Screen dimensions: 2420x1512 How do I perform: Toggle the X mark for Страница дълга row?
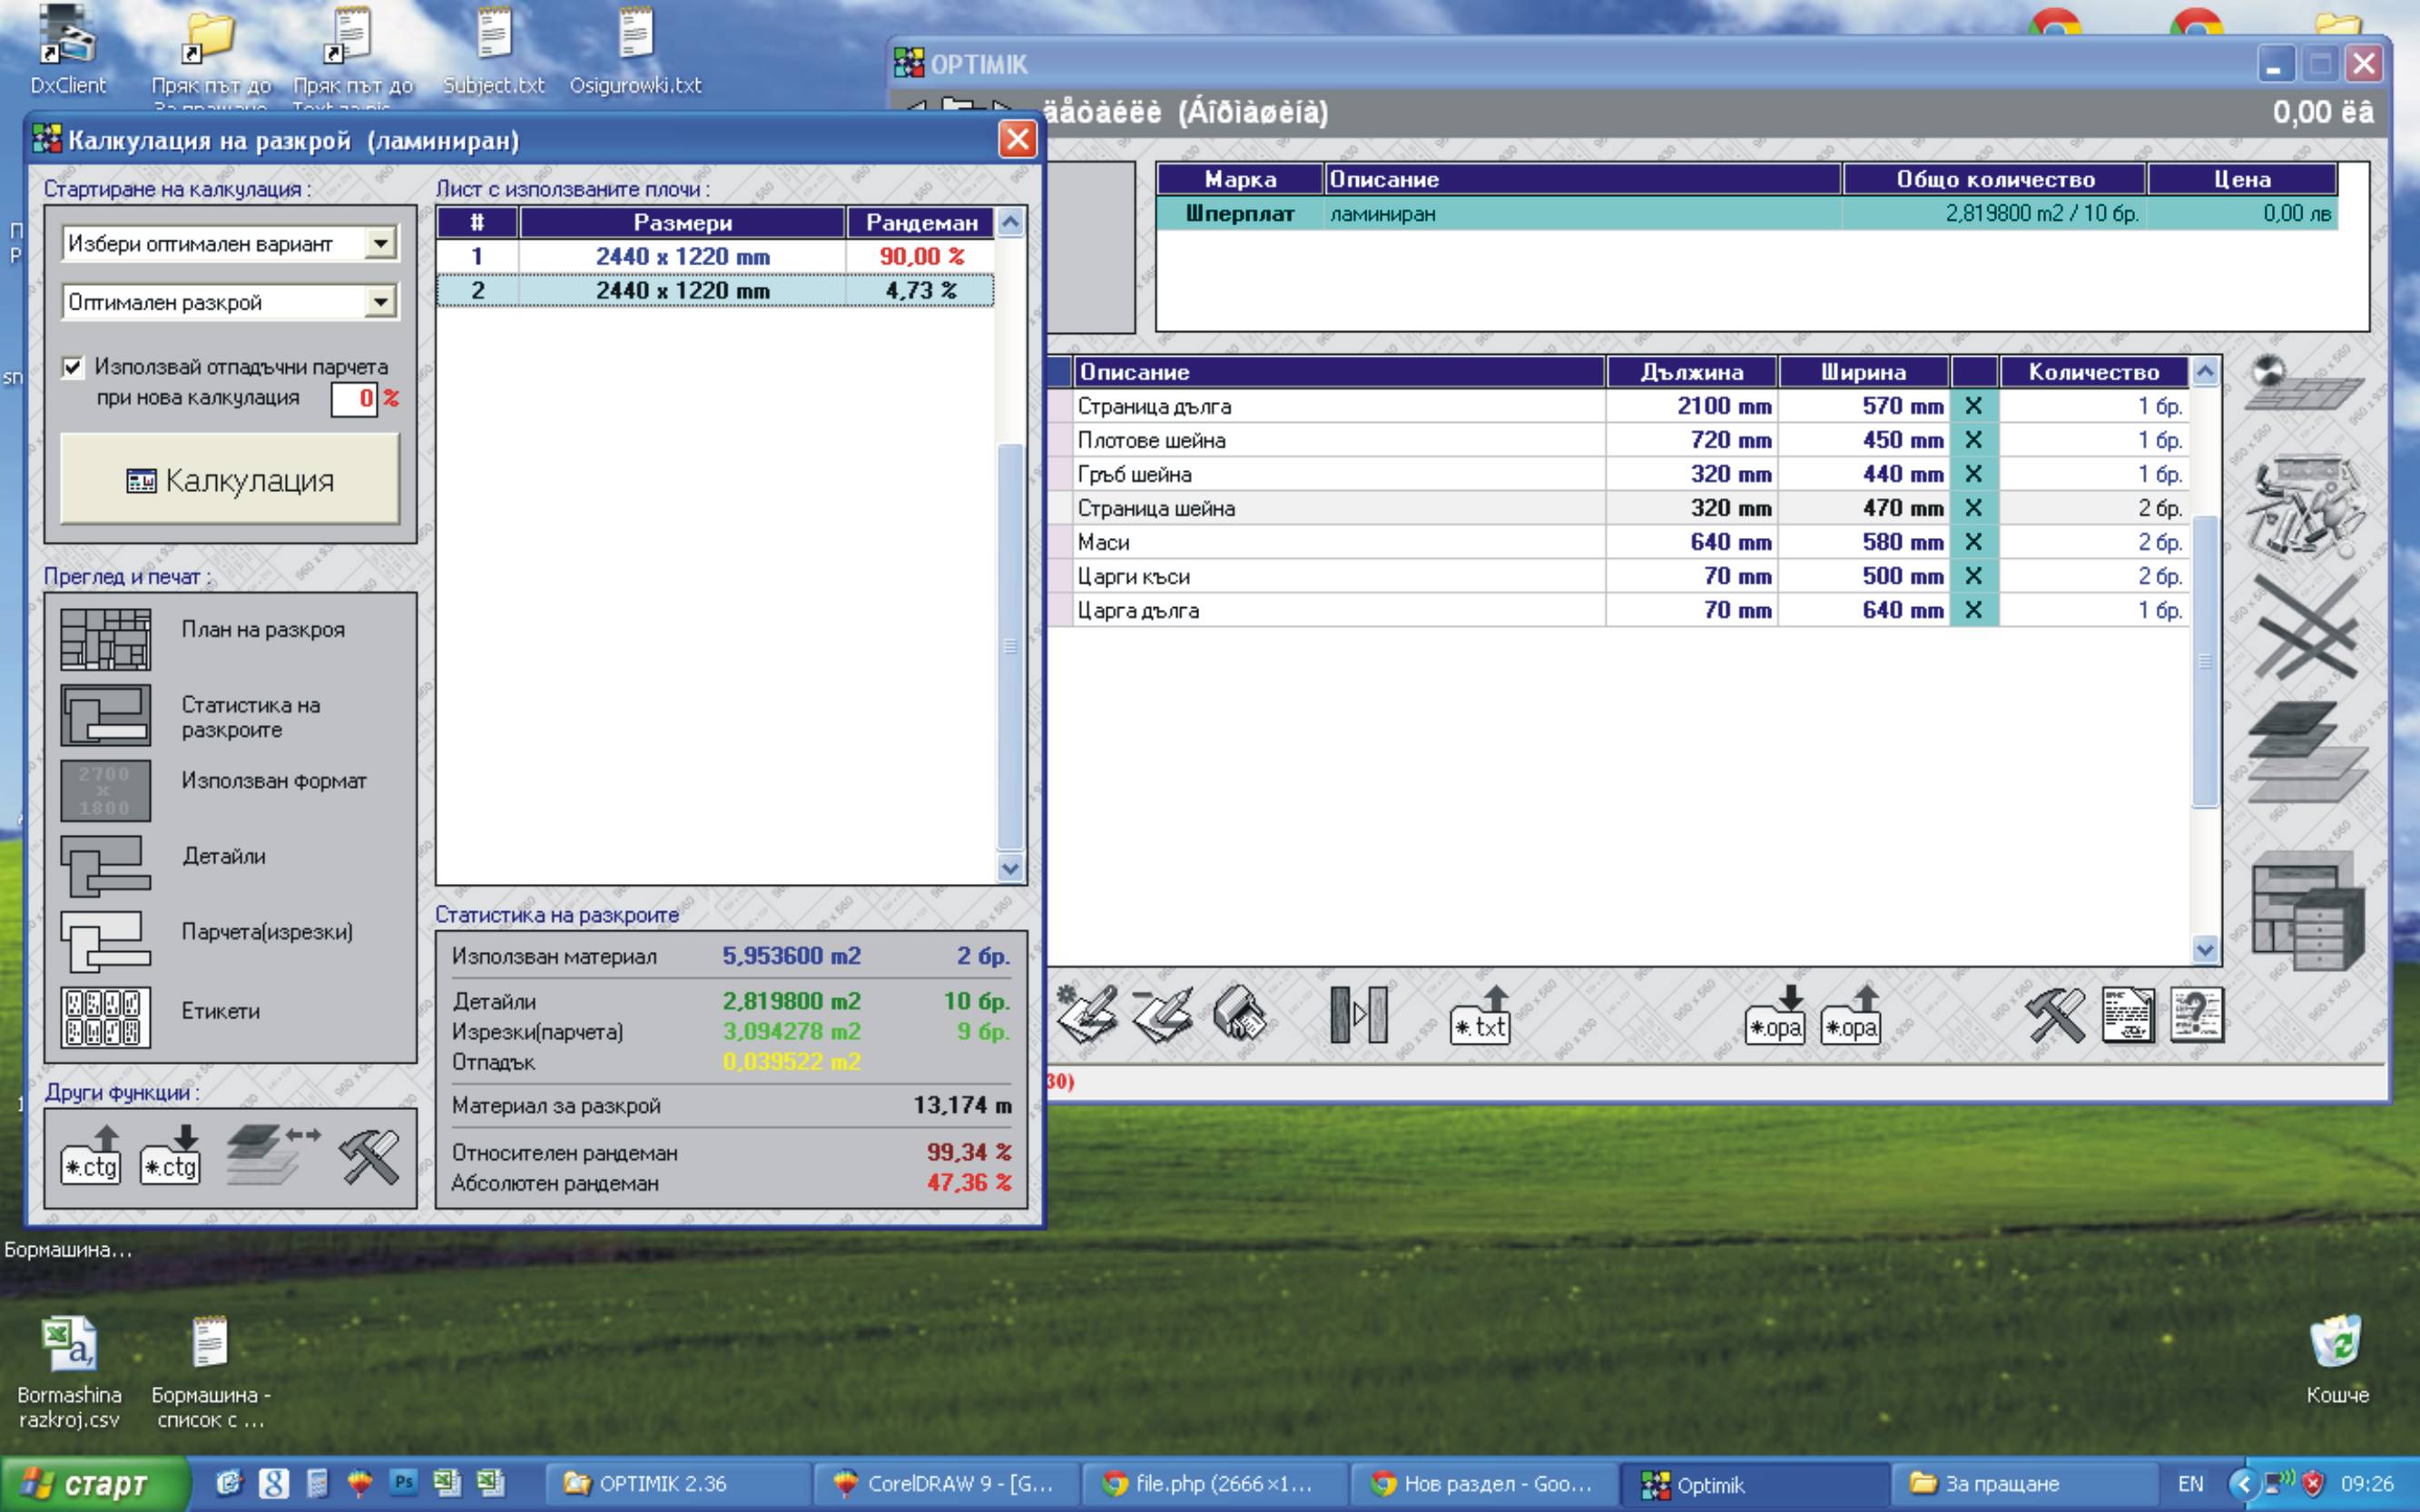pos(1973,406)
